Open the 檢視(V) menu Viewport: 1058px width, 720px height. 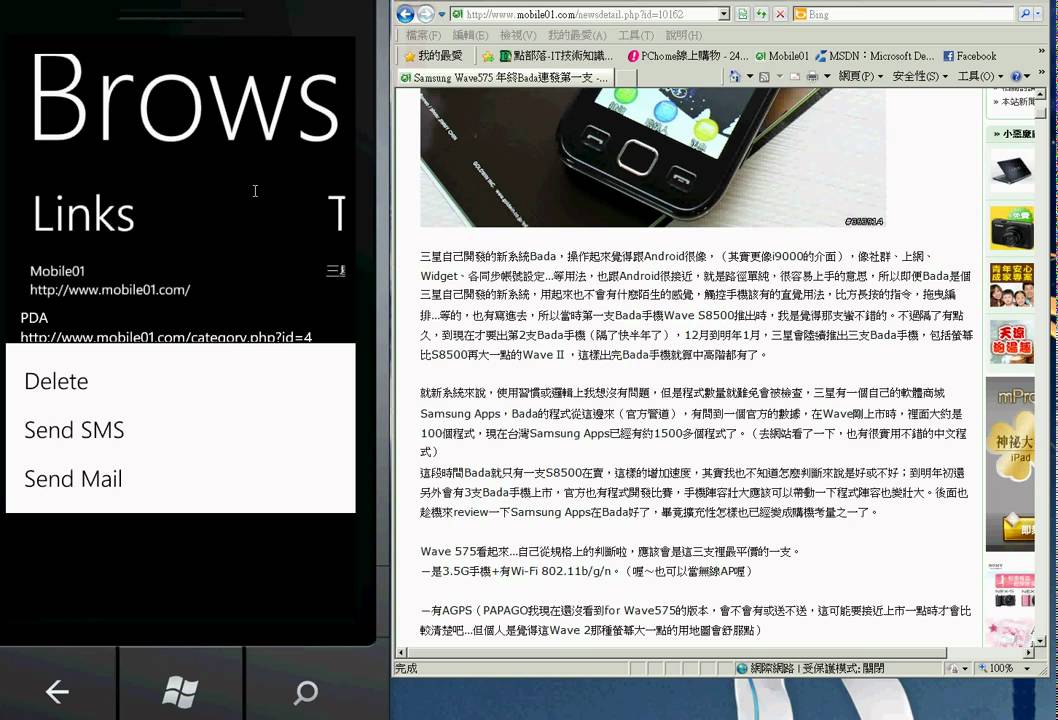pyautogui.click(x=518, y=35)
